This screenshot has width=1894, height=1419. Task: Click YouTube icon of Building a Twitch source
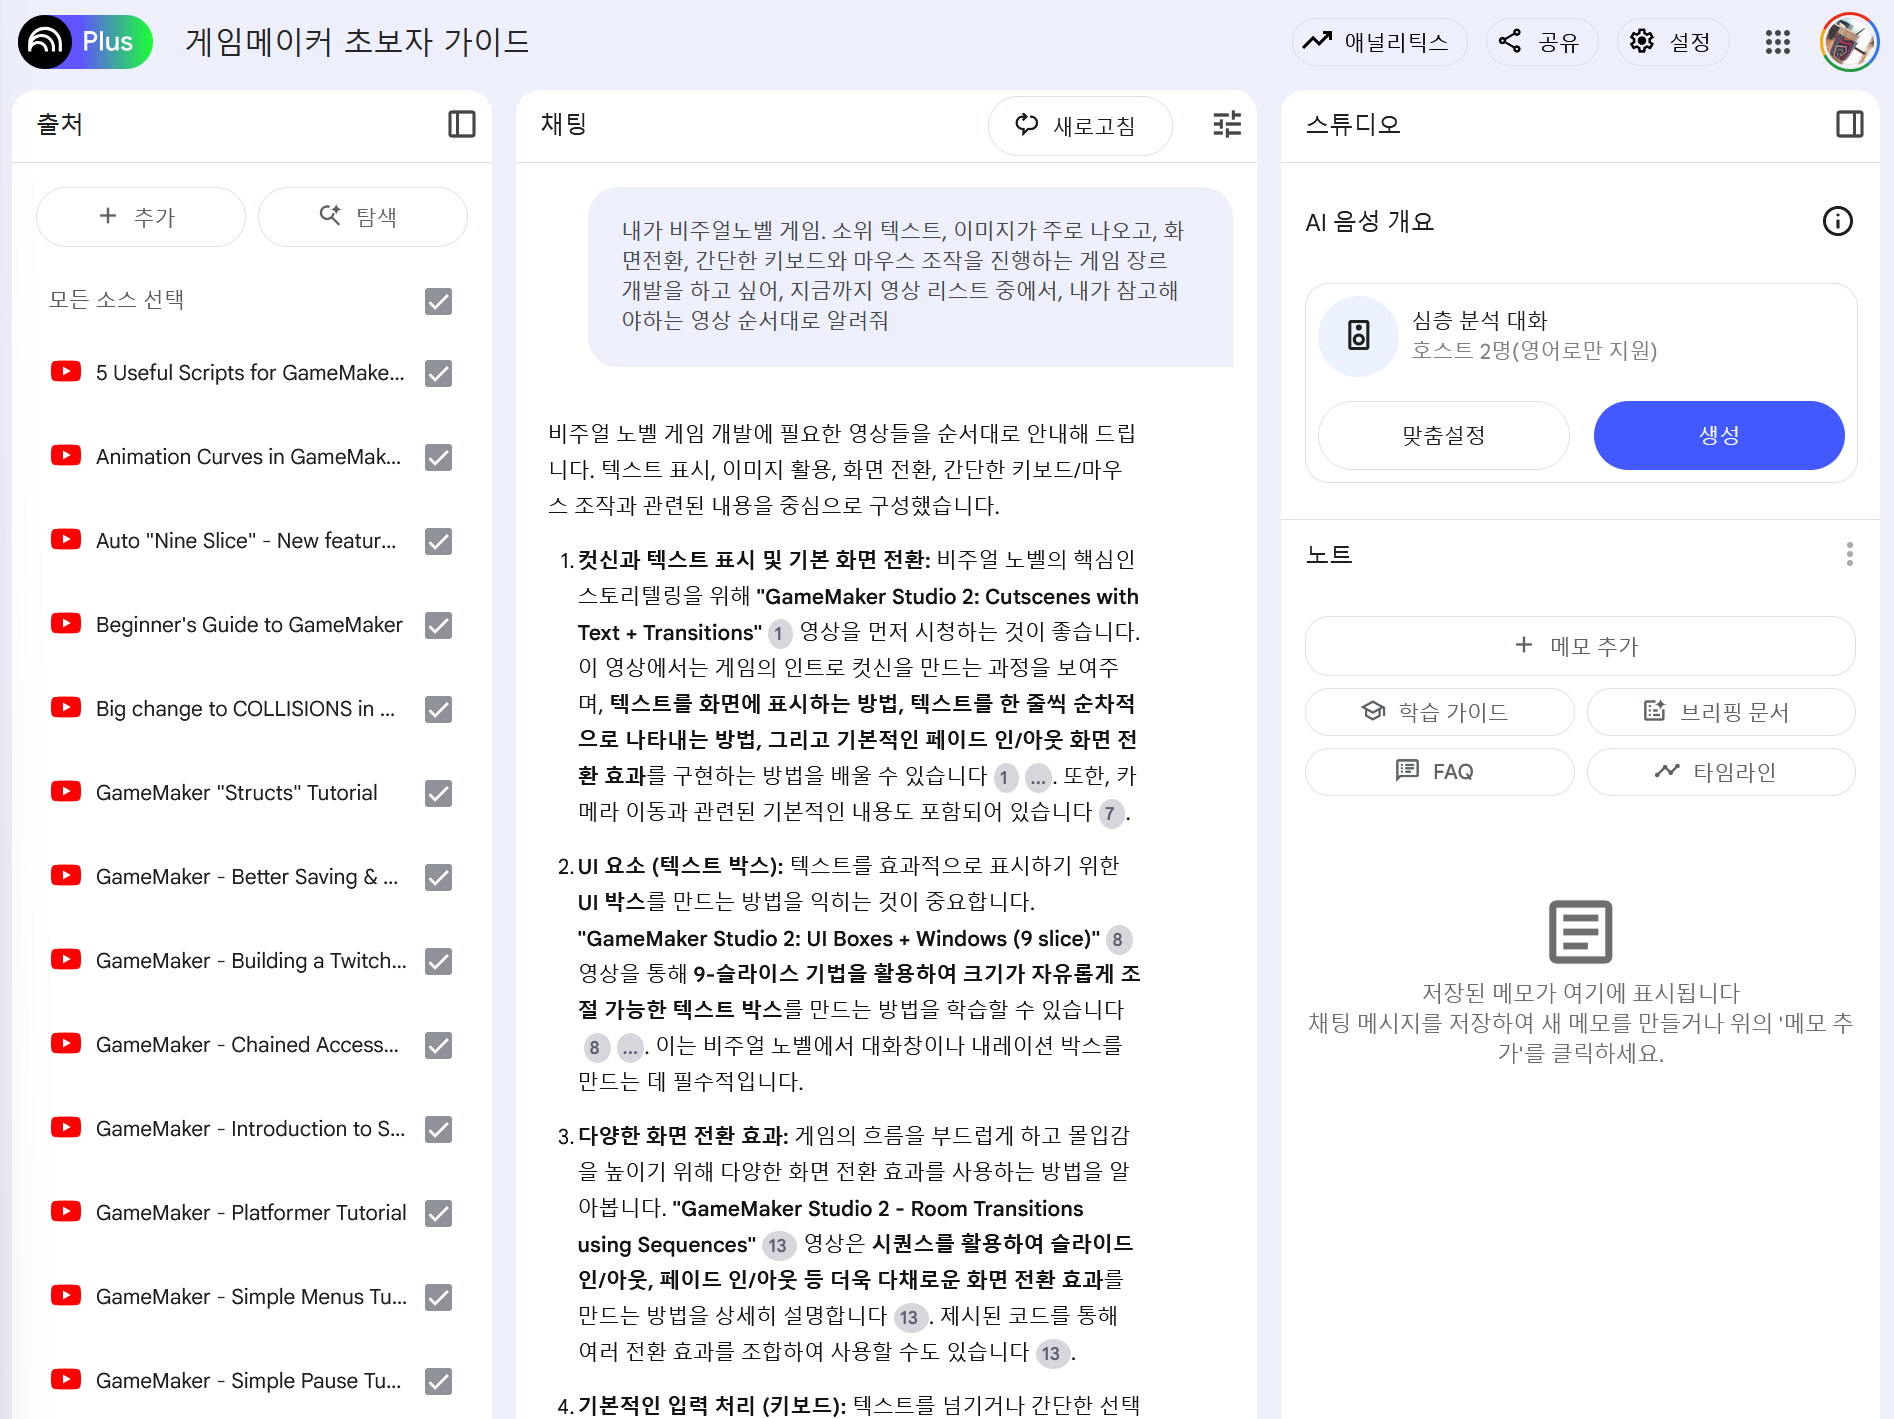tap(66, 960)
